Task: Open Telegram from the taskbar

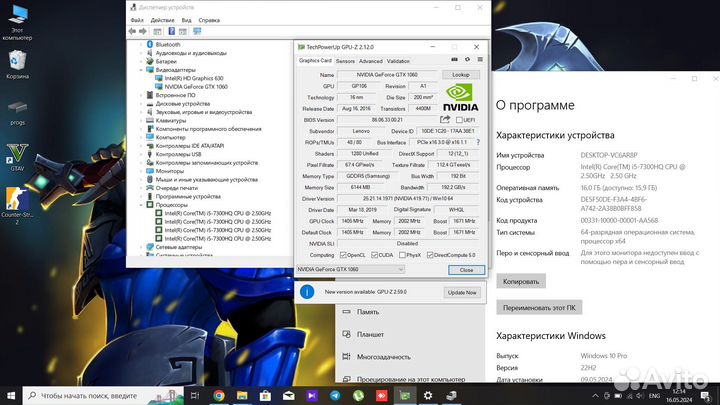Action: pos(335,395)
